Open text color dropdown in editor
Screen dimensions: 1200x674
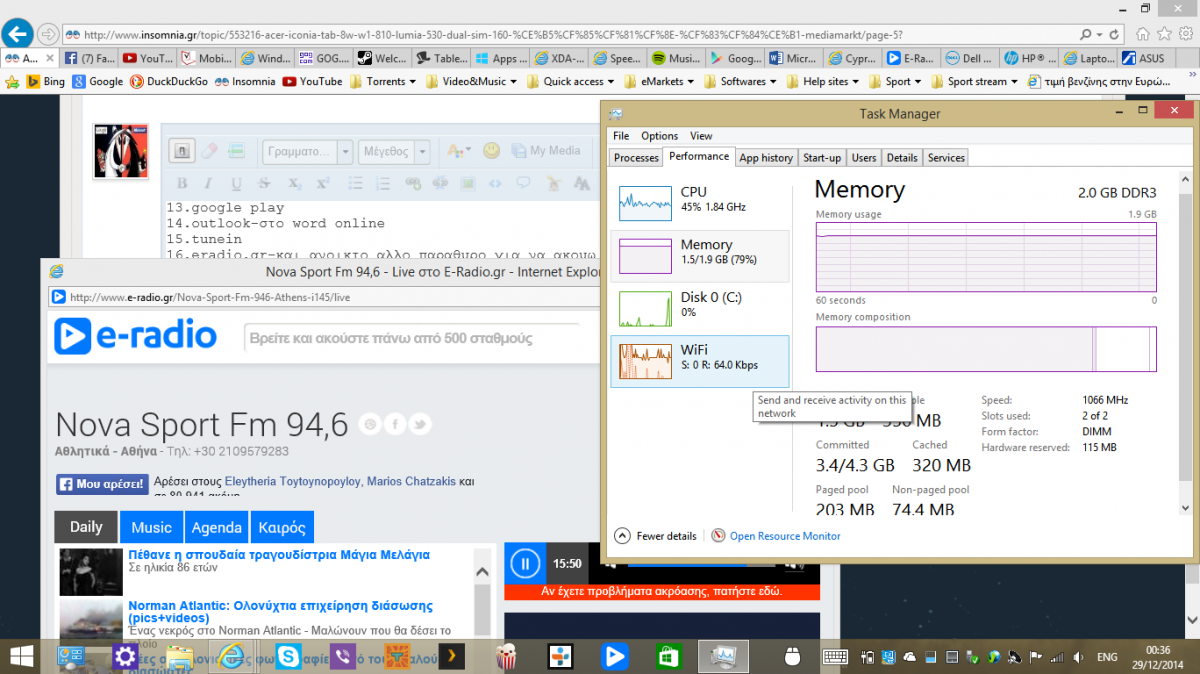pyautogui.click(x=458, y=151)
